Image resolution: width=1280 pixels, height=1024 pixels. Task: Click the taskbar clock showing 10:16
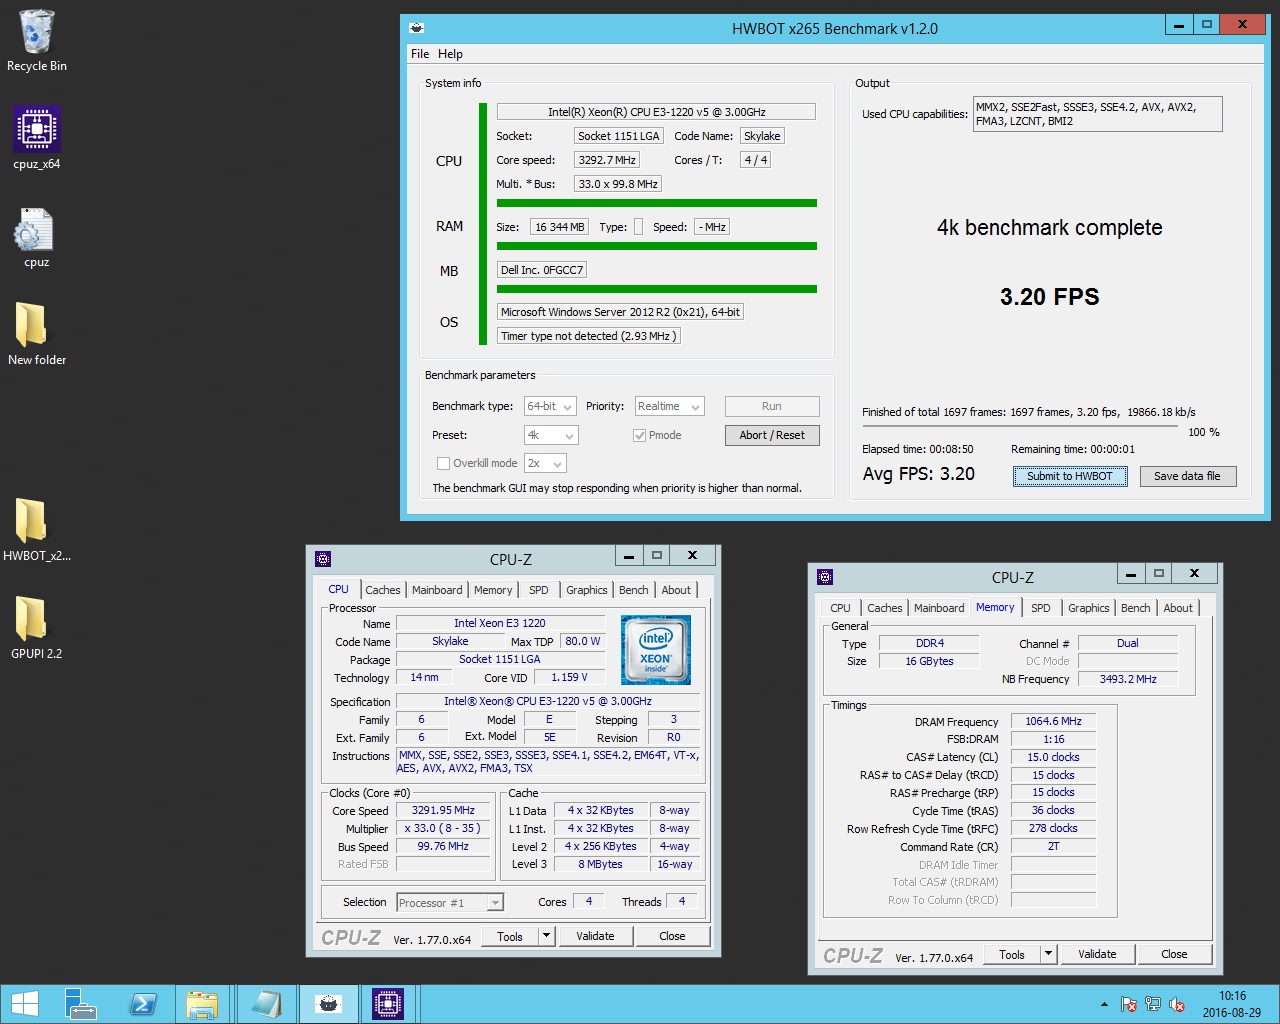coord(1232,1004)
